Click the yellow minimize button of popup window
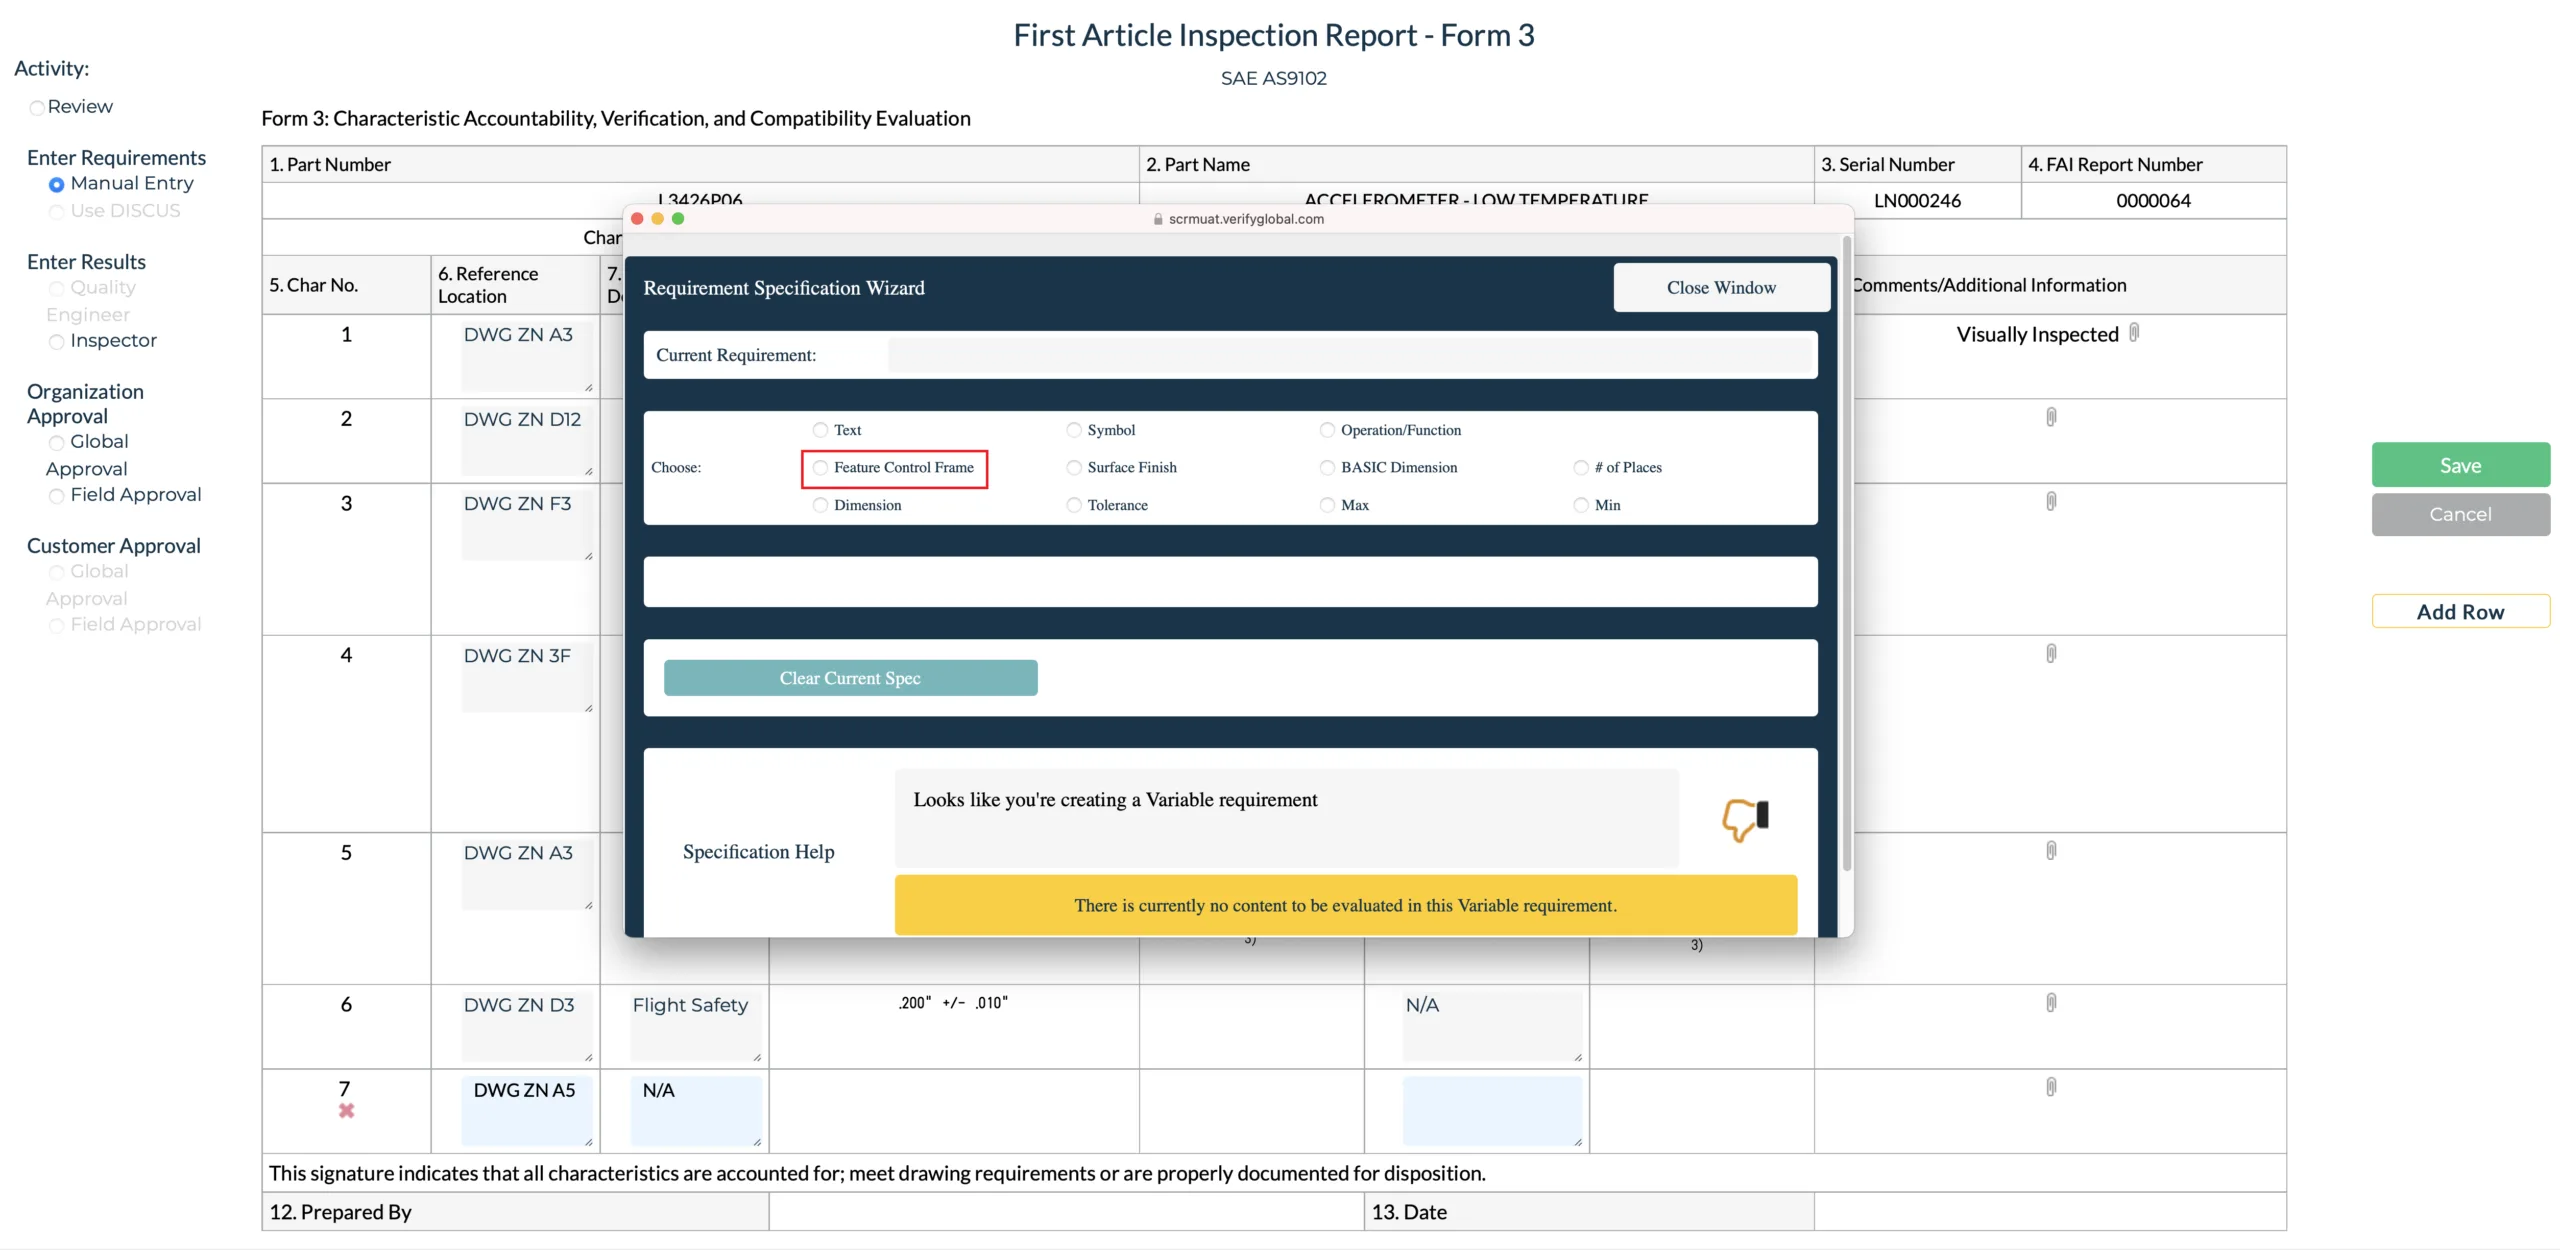 tap(657, 219)
